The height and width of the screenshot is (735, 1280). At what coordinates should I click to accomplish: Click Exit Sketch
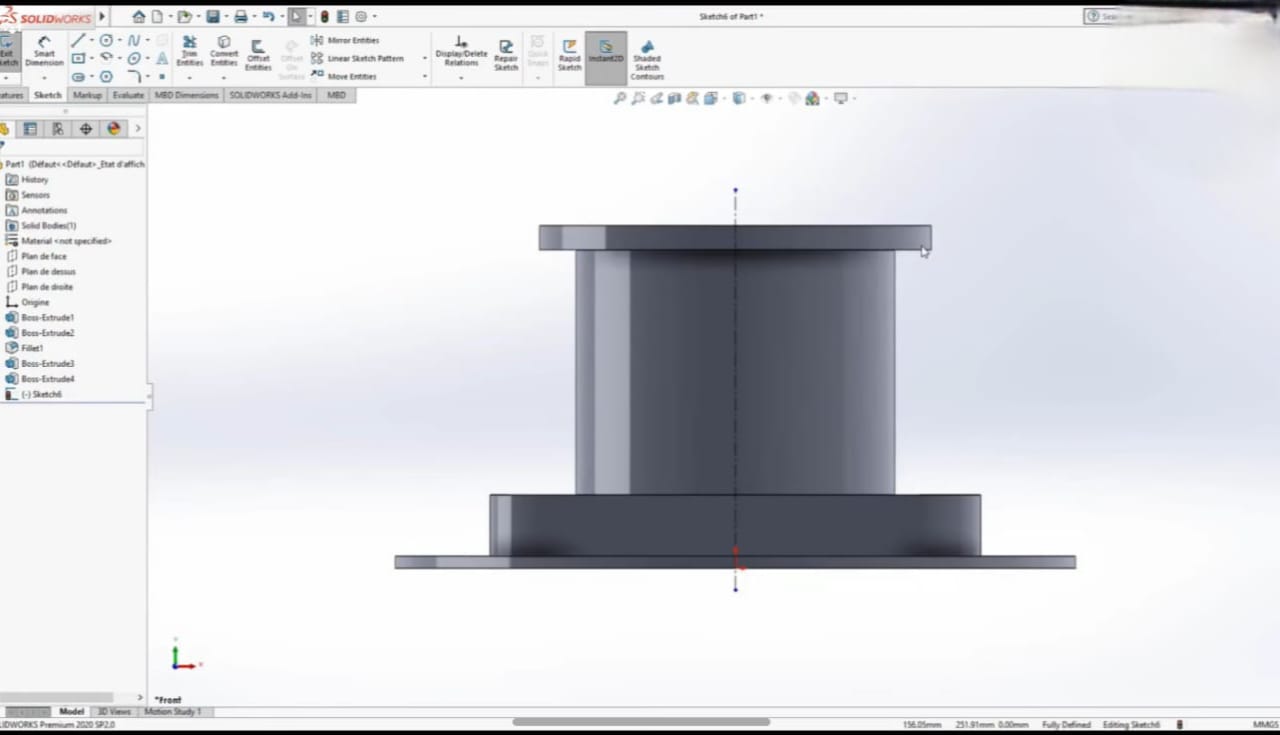pyautogui.click(x=8, y=50)
